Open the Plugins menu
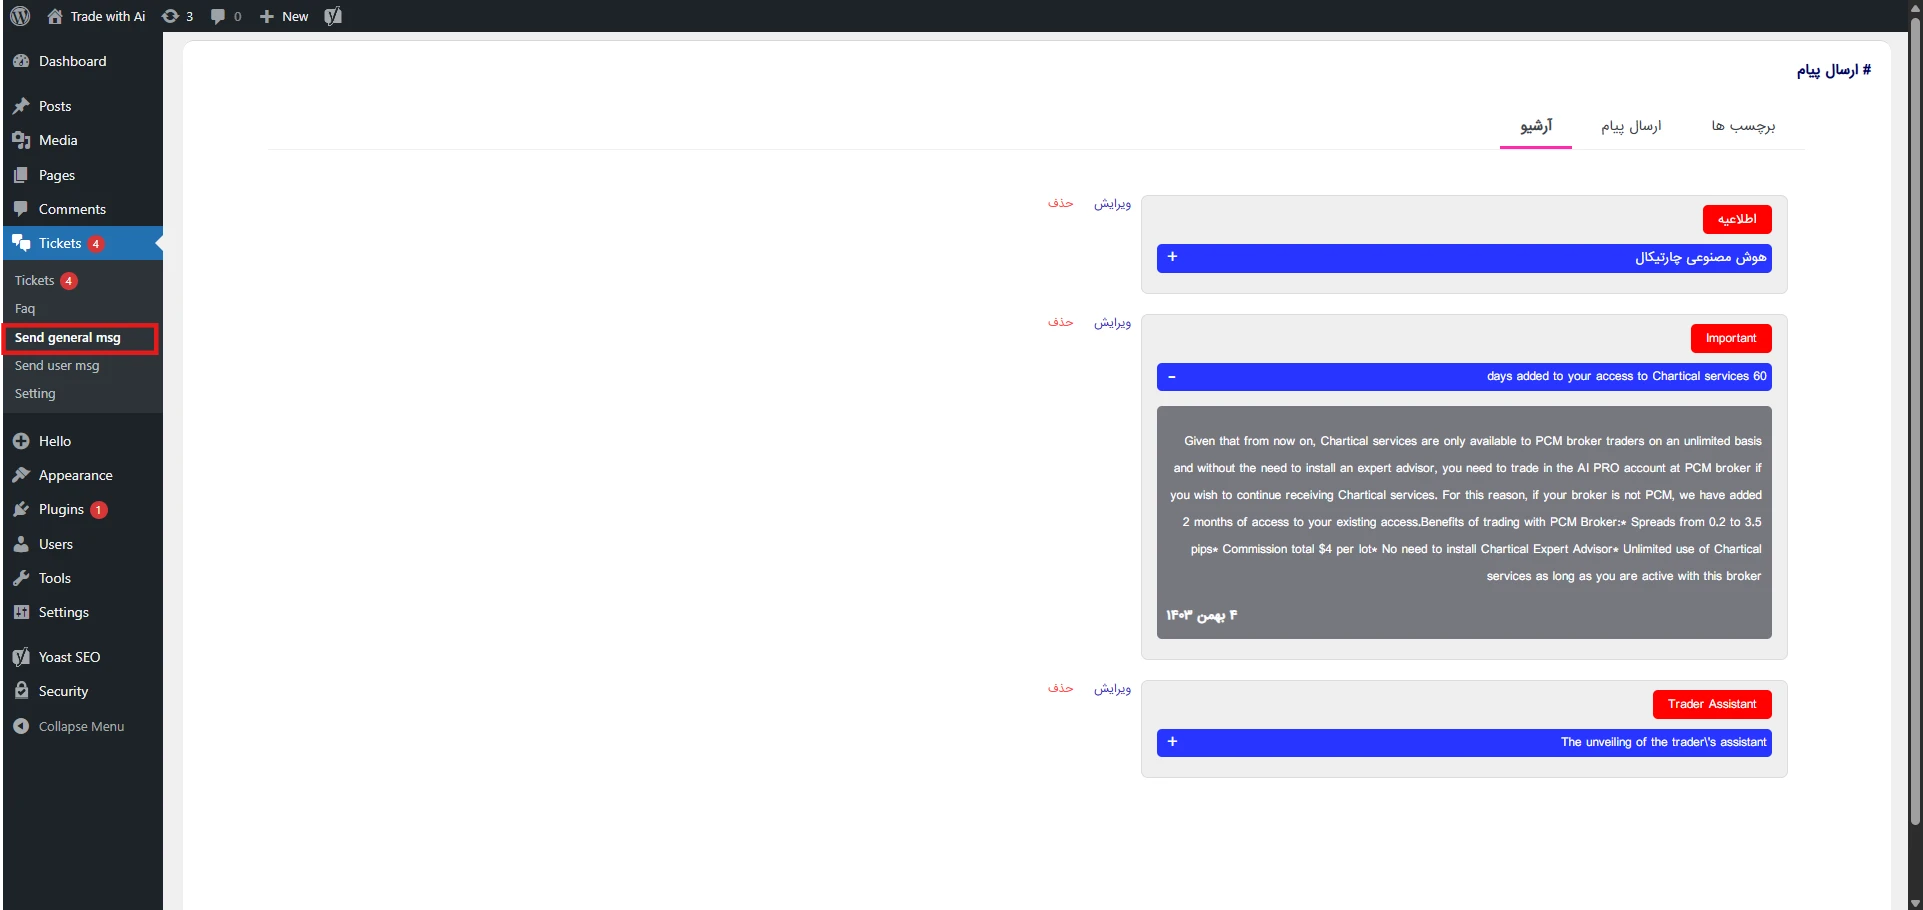The height and width of the screenshot is (910, 1923). 61,510
